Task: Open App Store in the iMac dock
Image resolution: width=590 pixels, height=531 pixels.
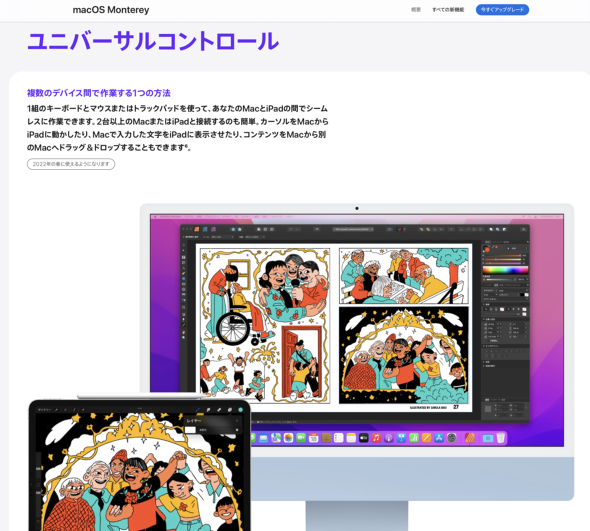Action: coord(439,438)
